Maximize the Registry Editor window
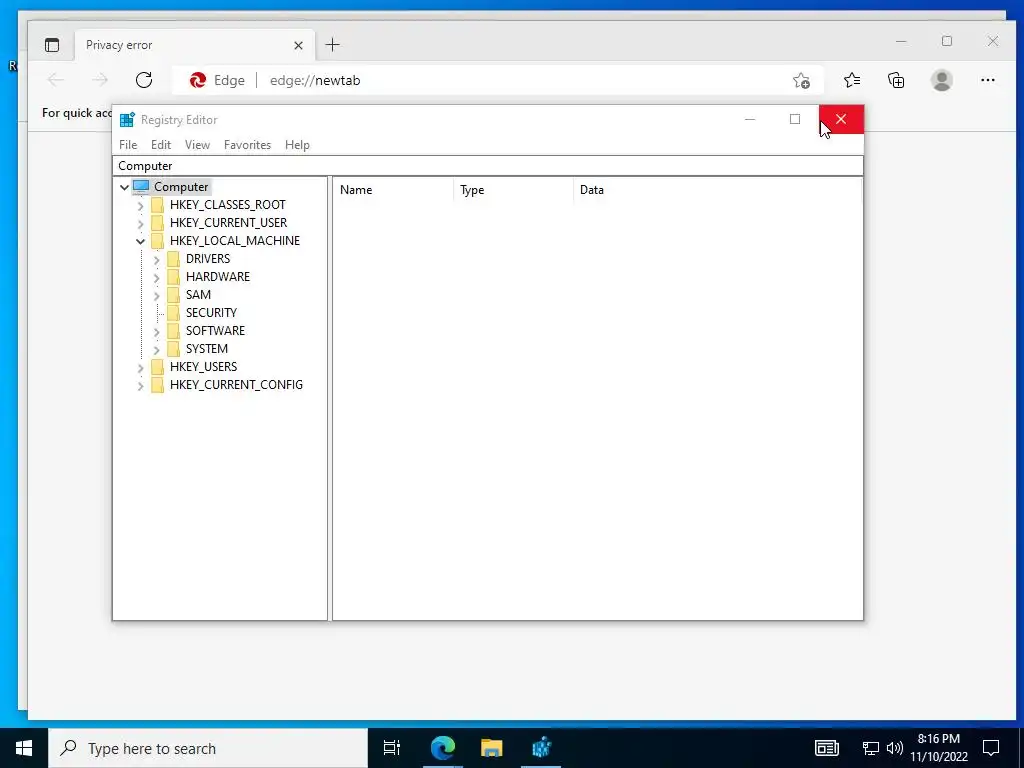 (795, 120)
